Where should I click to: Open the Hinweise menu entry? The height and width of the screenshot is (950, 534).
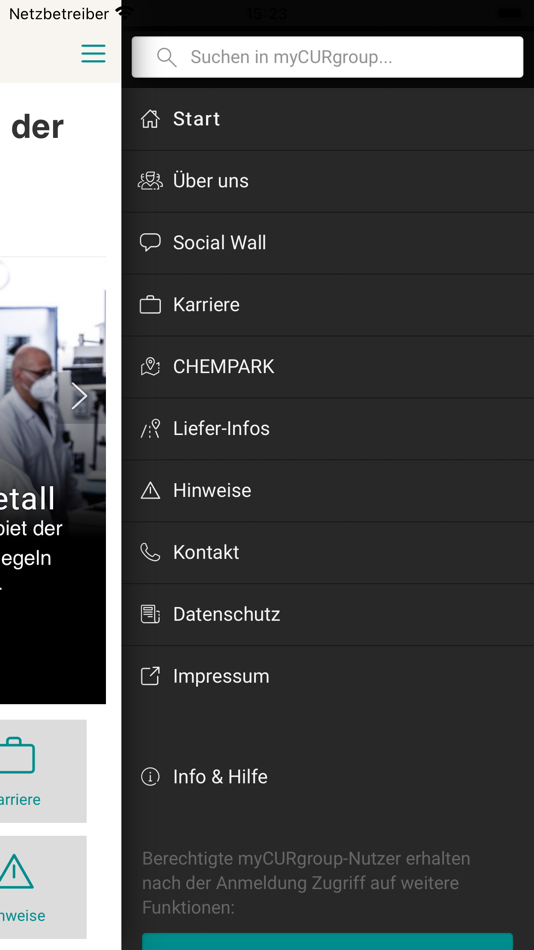coord(327,490)
